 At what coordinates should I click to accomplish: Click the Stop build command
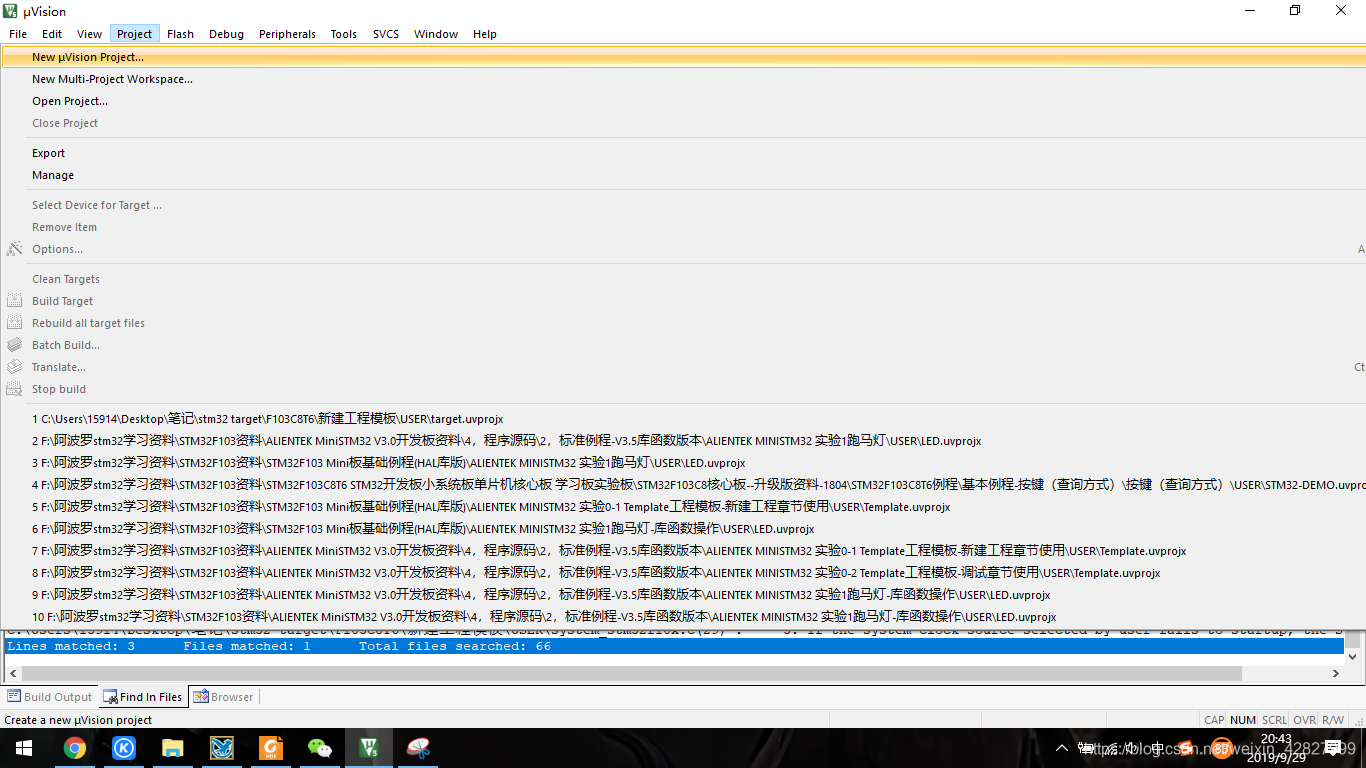tap(683, 389)
